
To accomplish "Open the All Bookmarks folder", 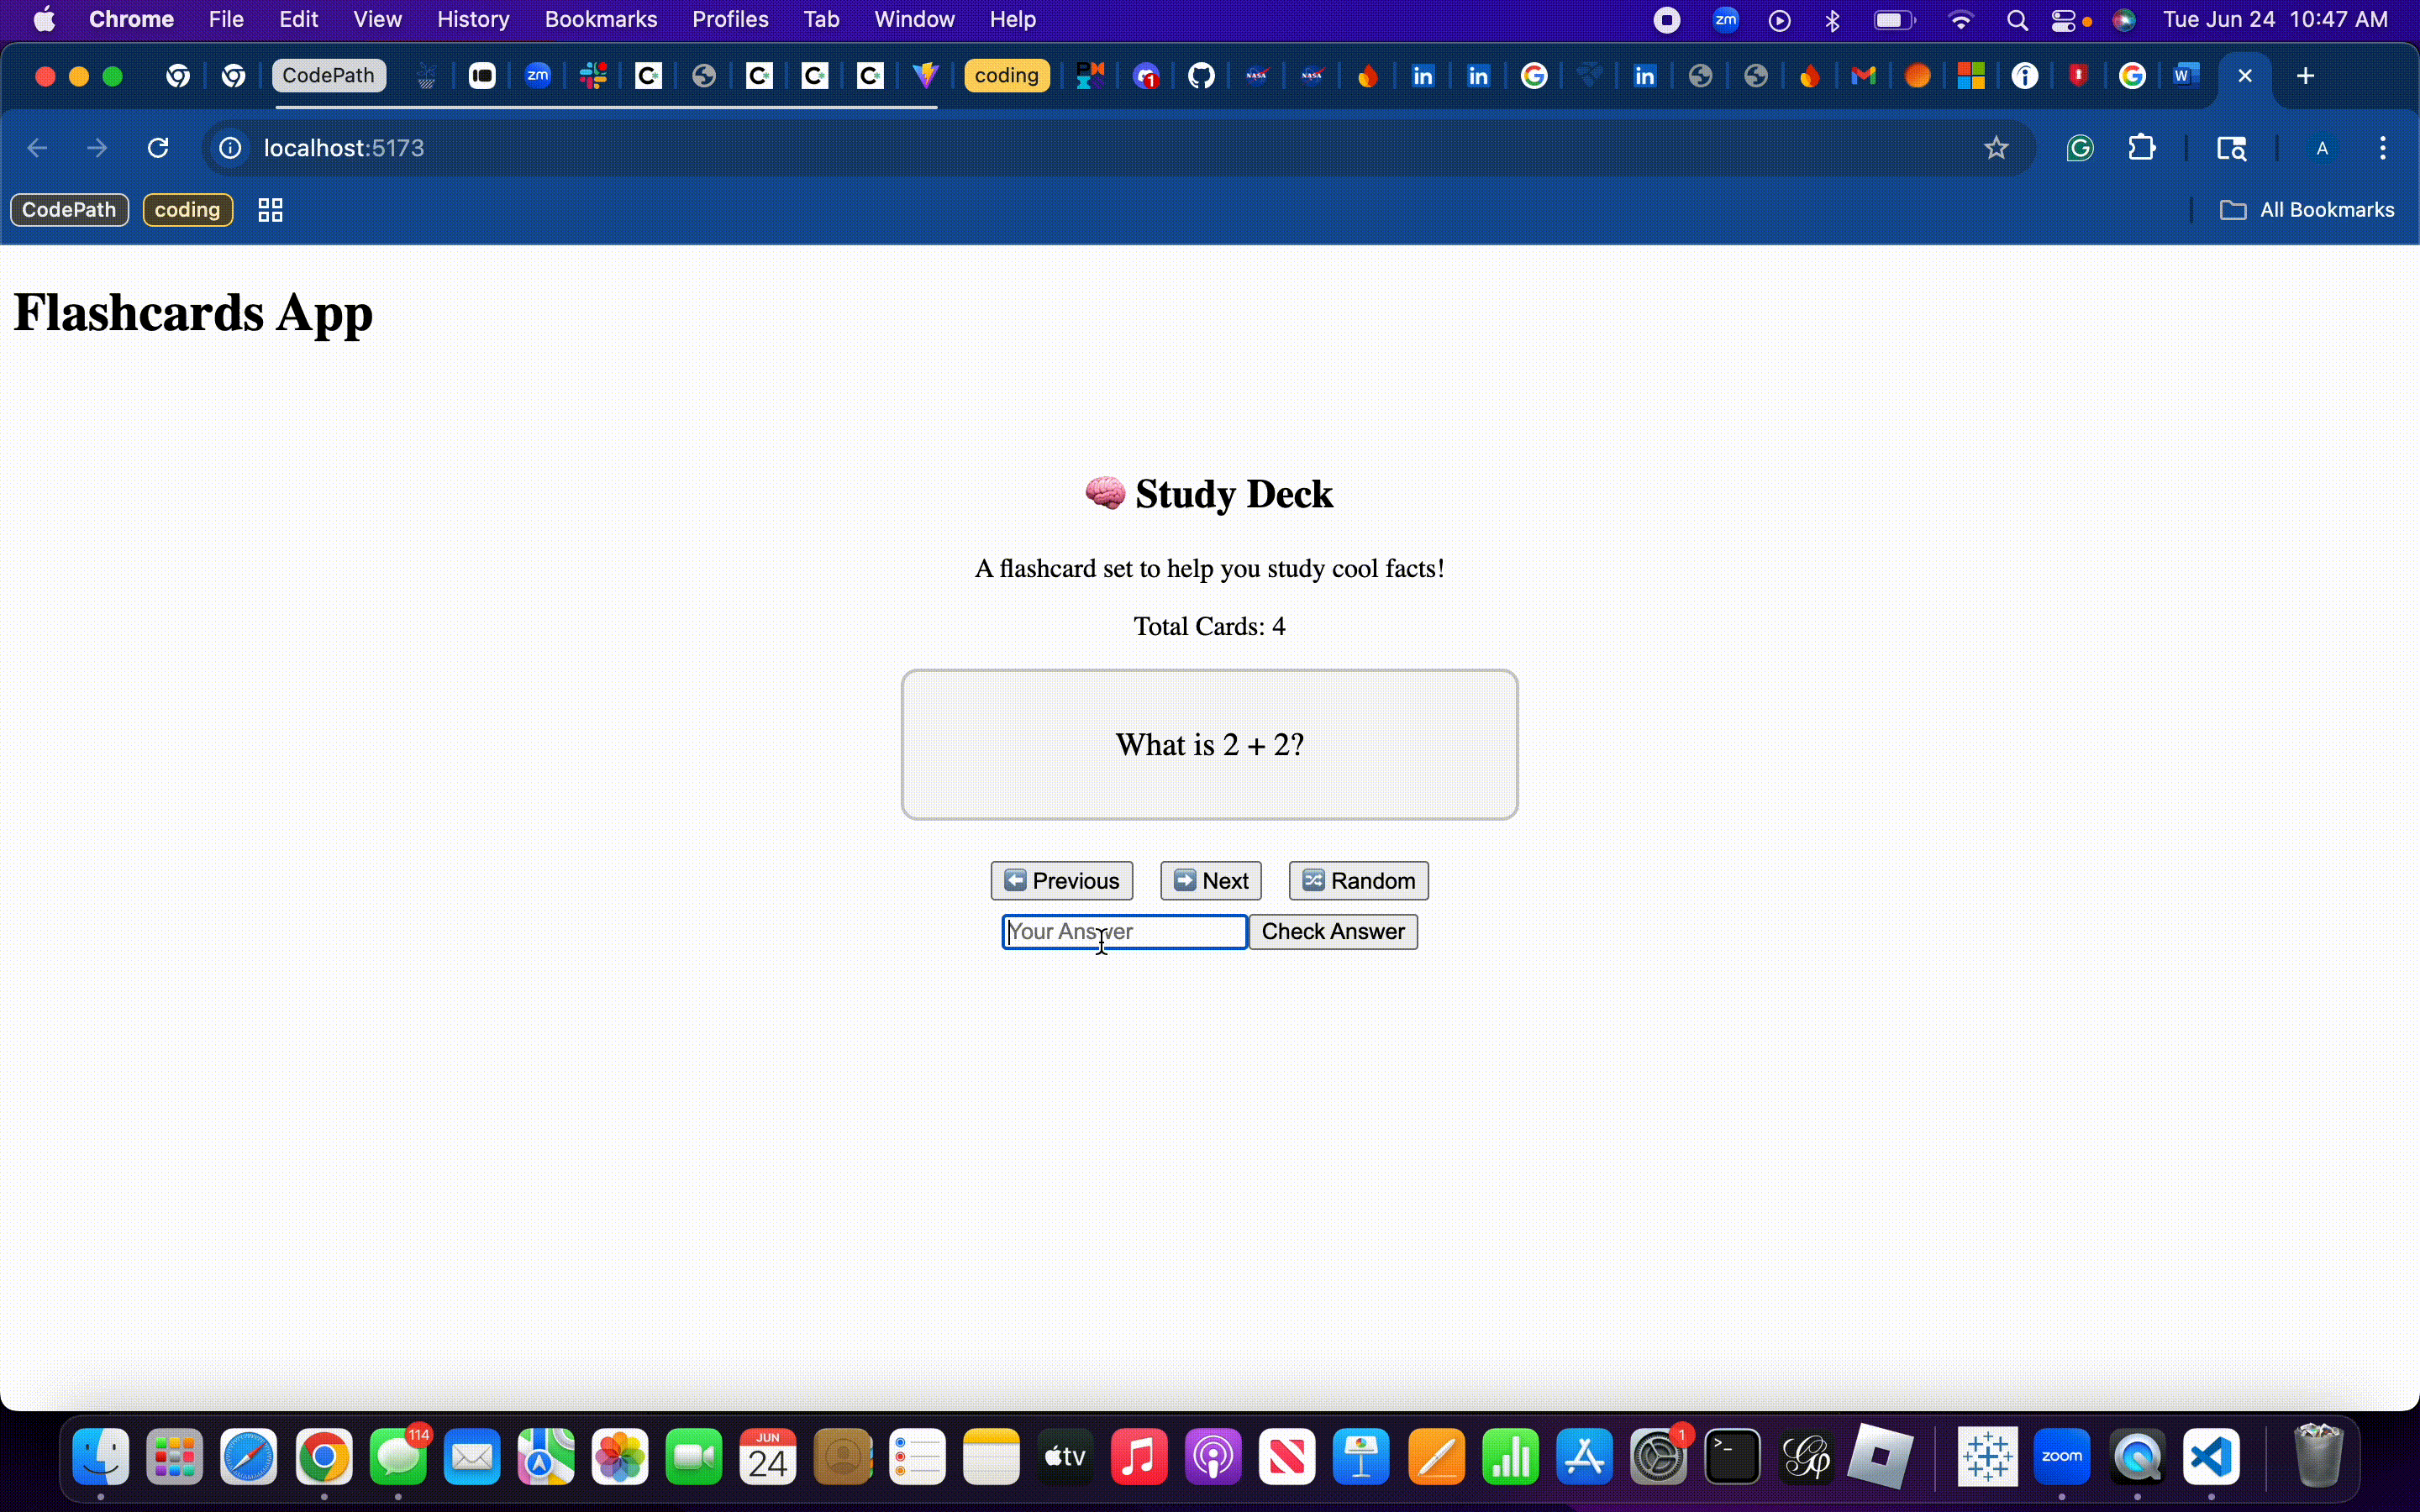I will coord(2306,209).
